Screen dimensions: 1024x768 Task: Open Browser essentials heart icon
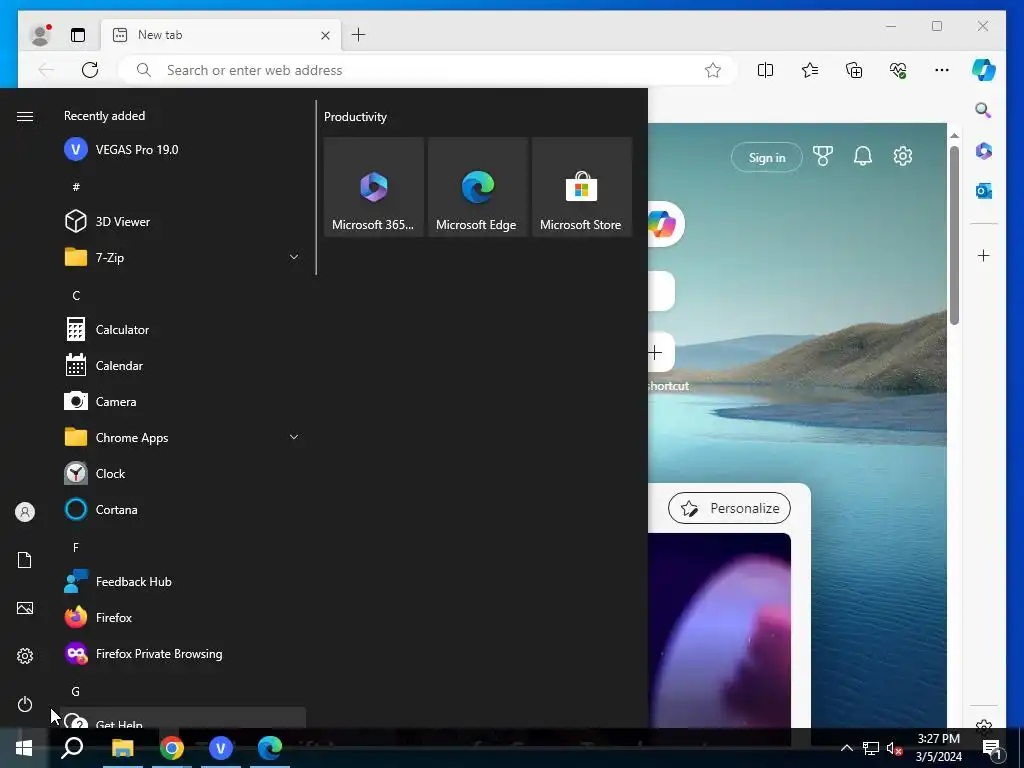[x=898, y=70]
